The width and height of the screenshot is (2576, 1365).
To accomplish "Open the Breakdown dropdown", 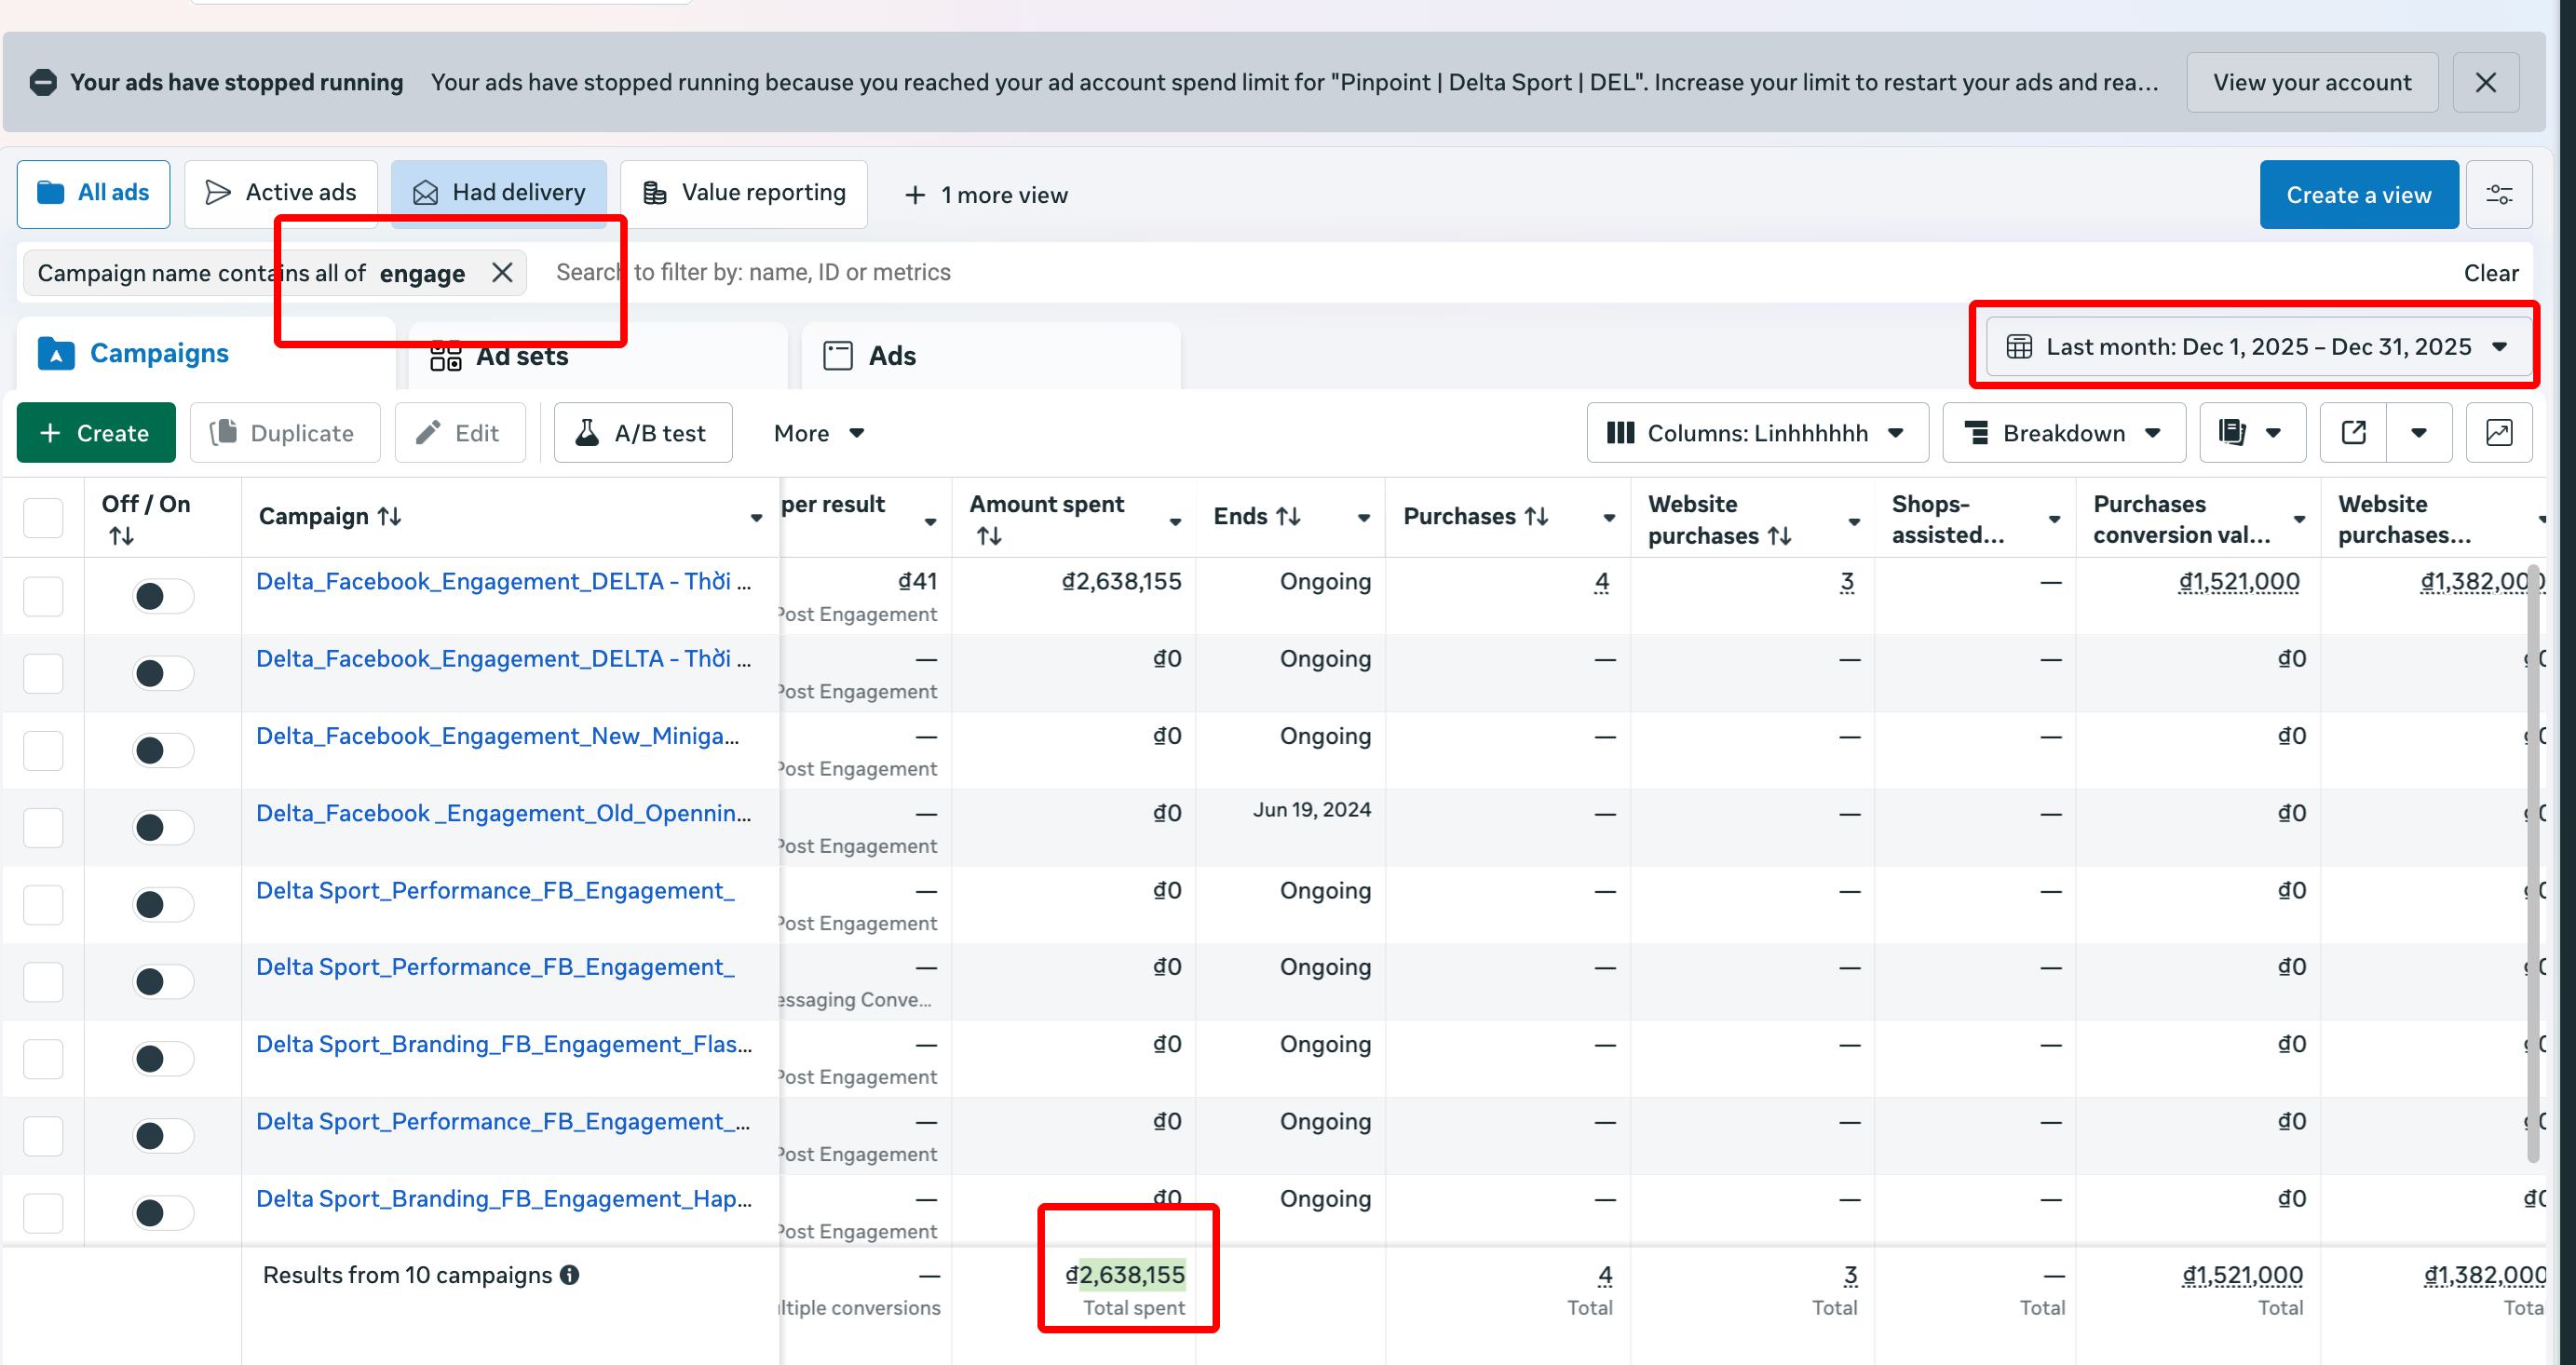I will click(2063, 433).
